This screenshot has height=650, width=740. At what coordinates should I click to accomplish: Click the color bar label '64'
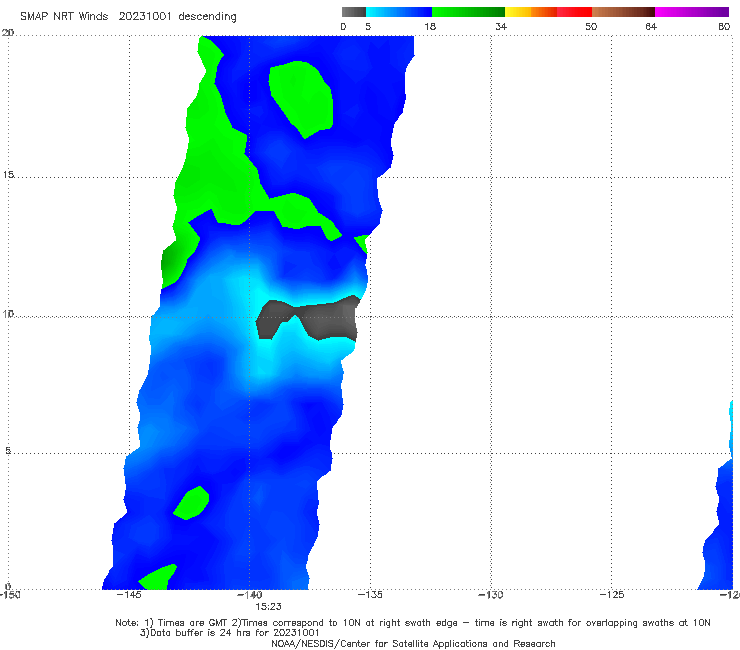[651, 26]
